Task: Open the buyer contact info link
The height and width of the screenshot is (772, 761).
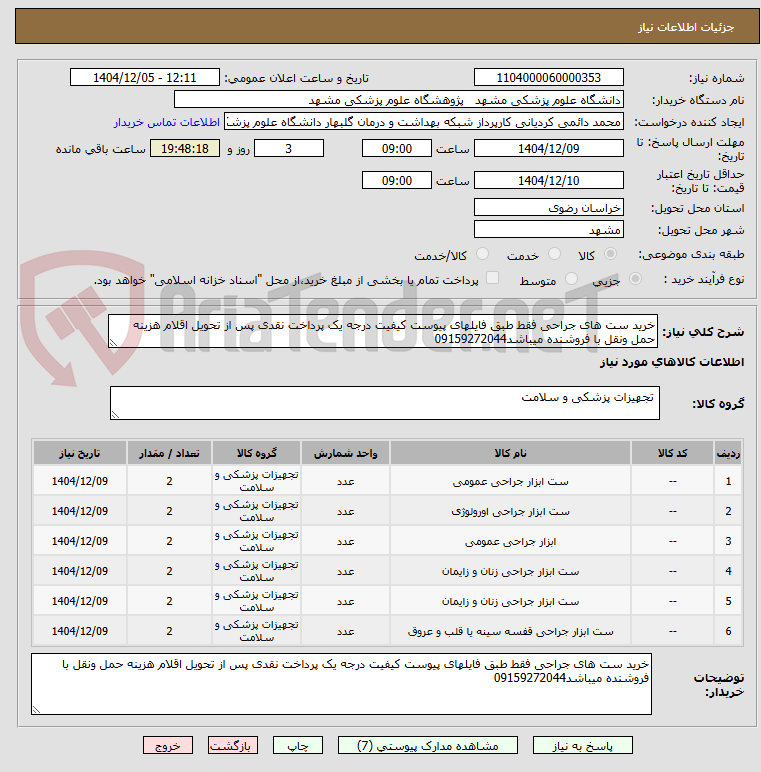Action: tap(166, 122)
